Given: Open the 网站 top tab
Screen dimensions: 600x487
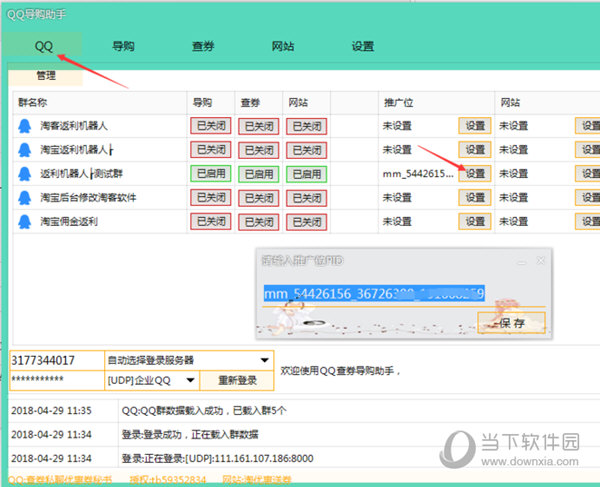Looking at the screenshot, I should coord(283,46).
